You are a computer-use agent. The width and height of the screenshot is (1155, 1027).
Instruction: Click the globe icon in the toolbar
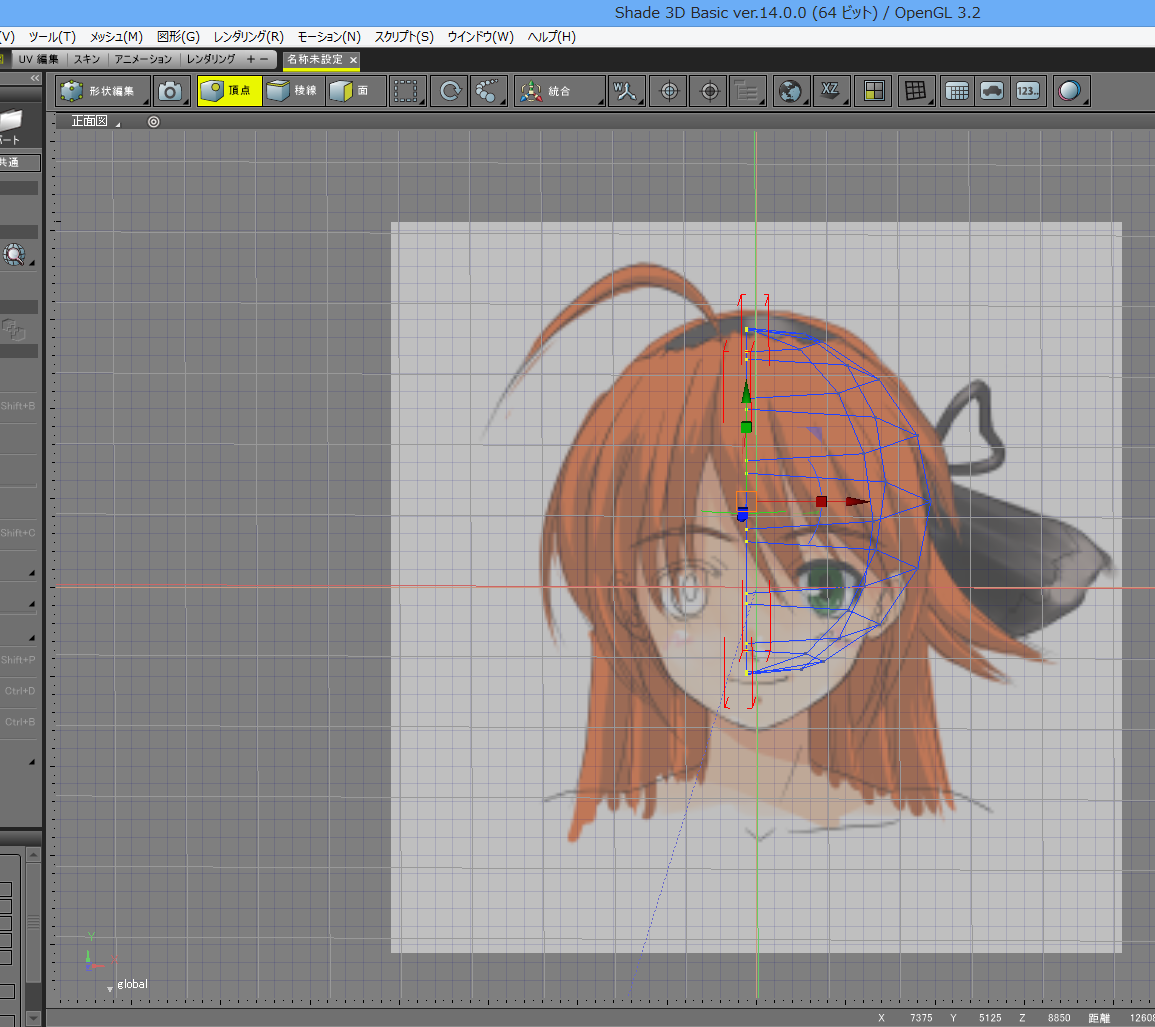tap(790, 92)
